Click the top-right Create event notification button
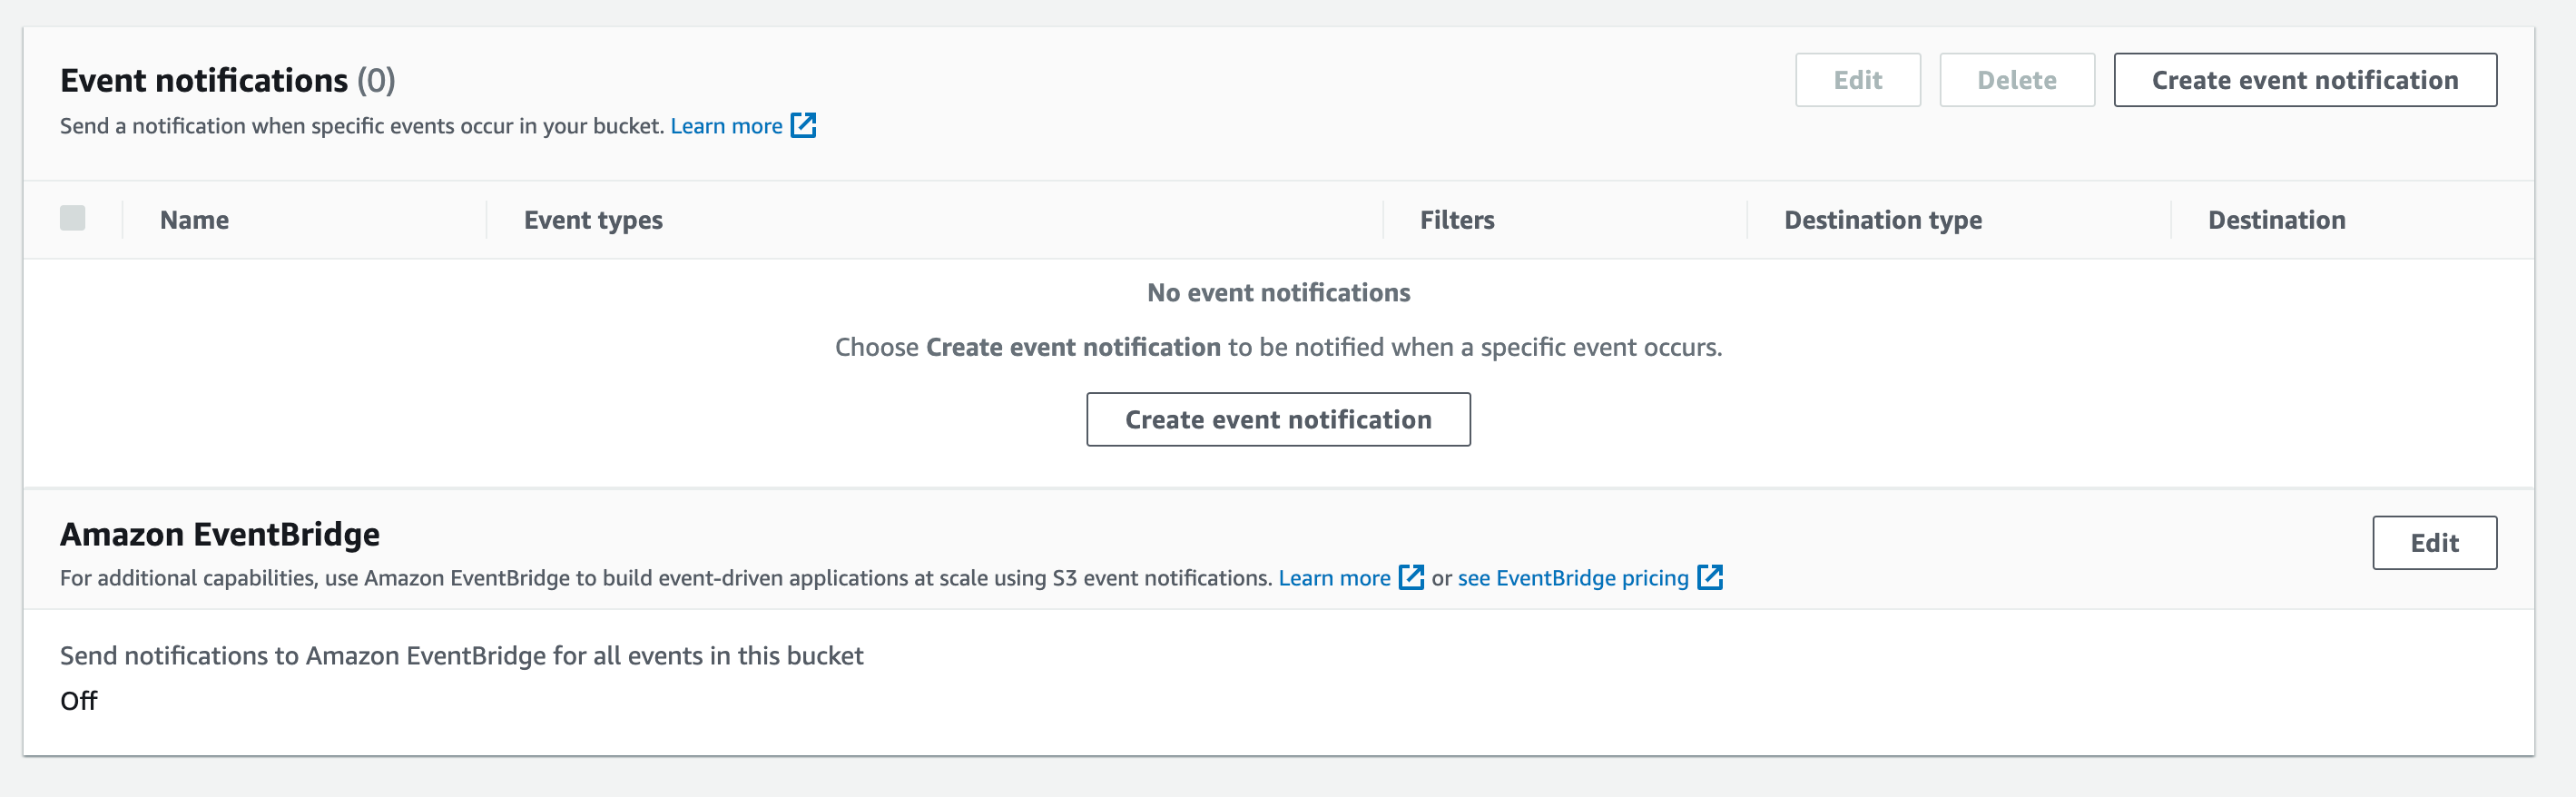Viewport: 2576px width, 797px height. click(2305, 80)
